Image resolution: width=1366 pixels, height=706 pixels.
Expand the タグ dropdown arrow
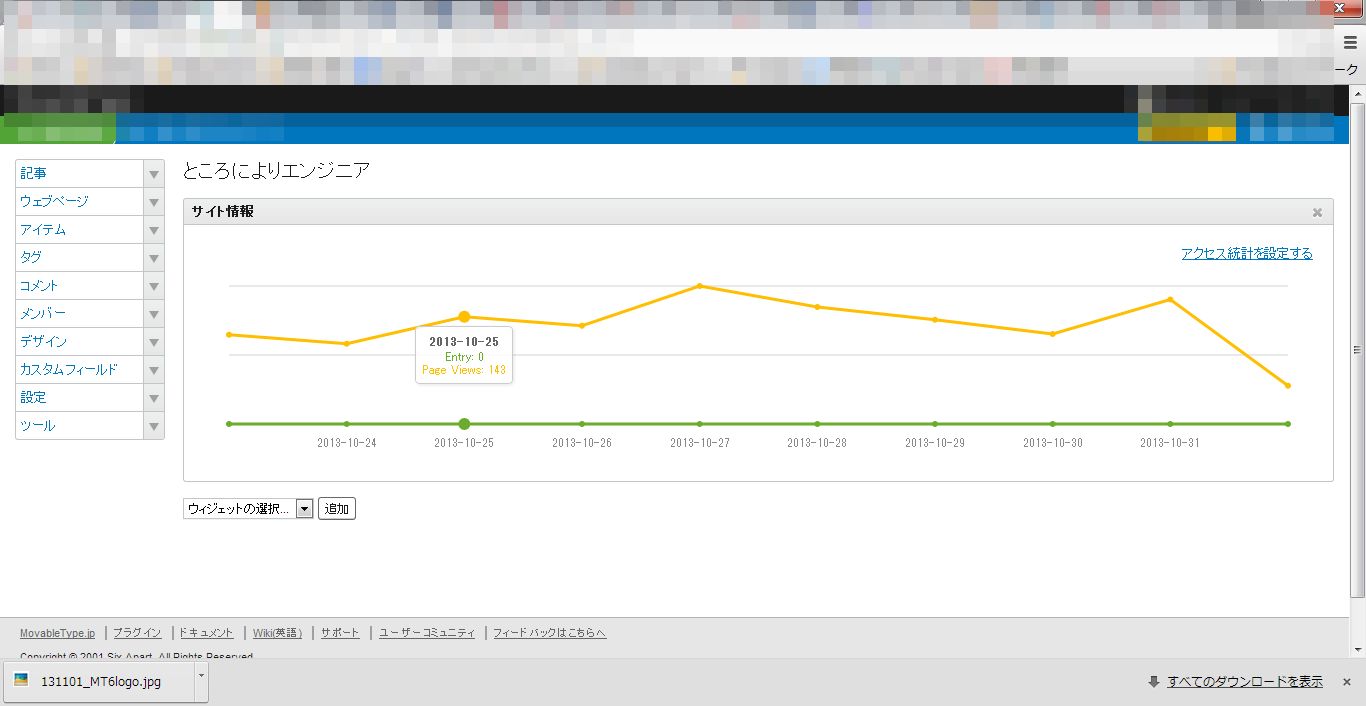(x=154, y=258)
